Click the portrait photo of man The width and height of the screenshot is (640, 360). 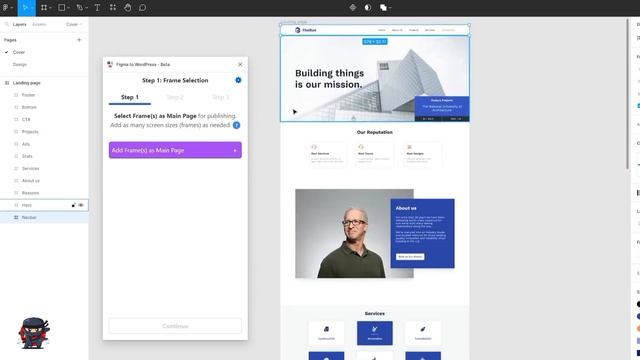point(354,233)
